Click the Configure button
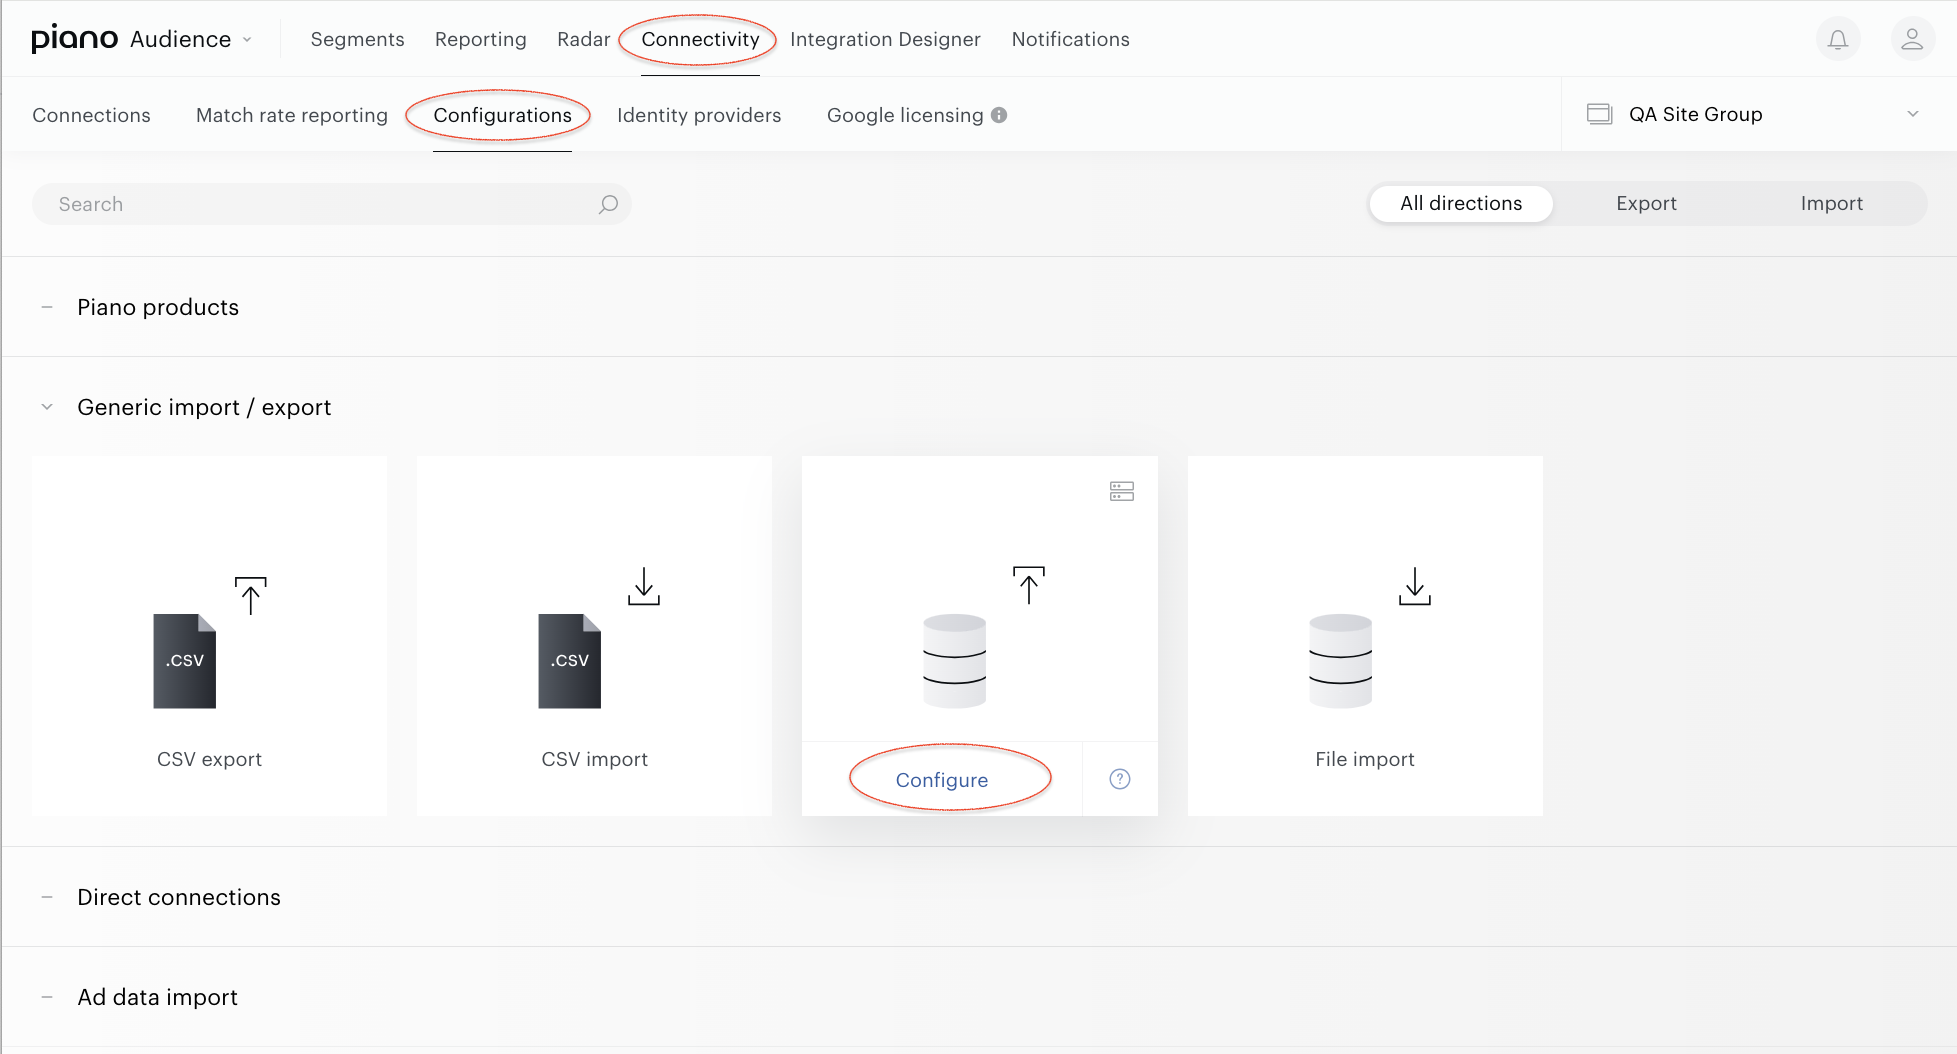 pyautogui.click(x=942, y=780)
